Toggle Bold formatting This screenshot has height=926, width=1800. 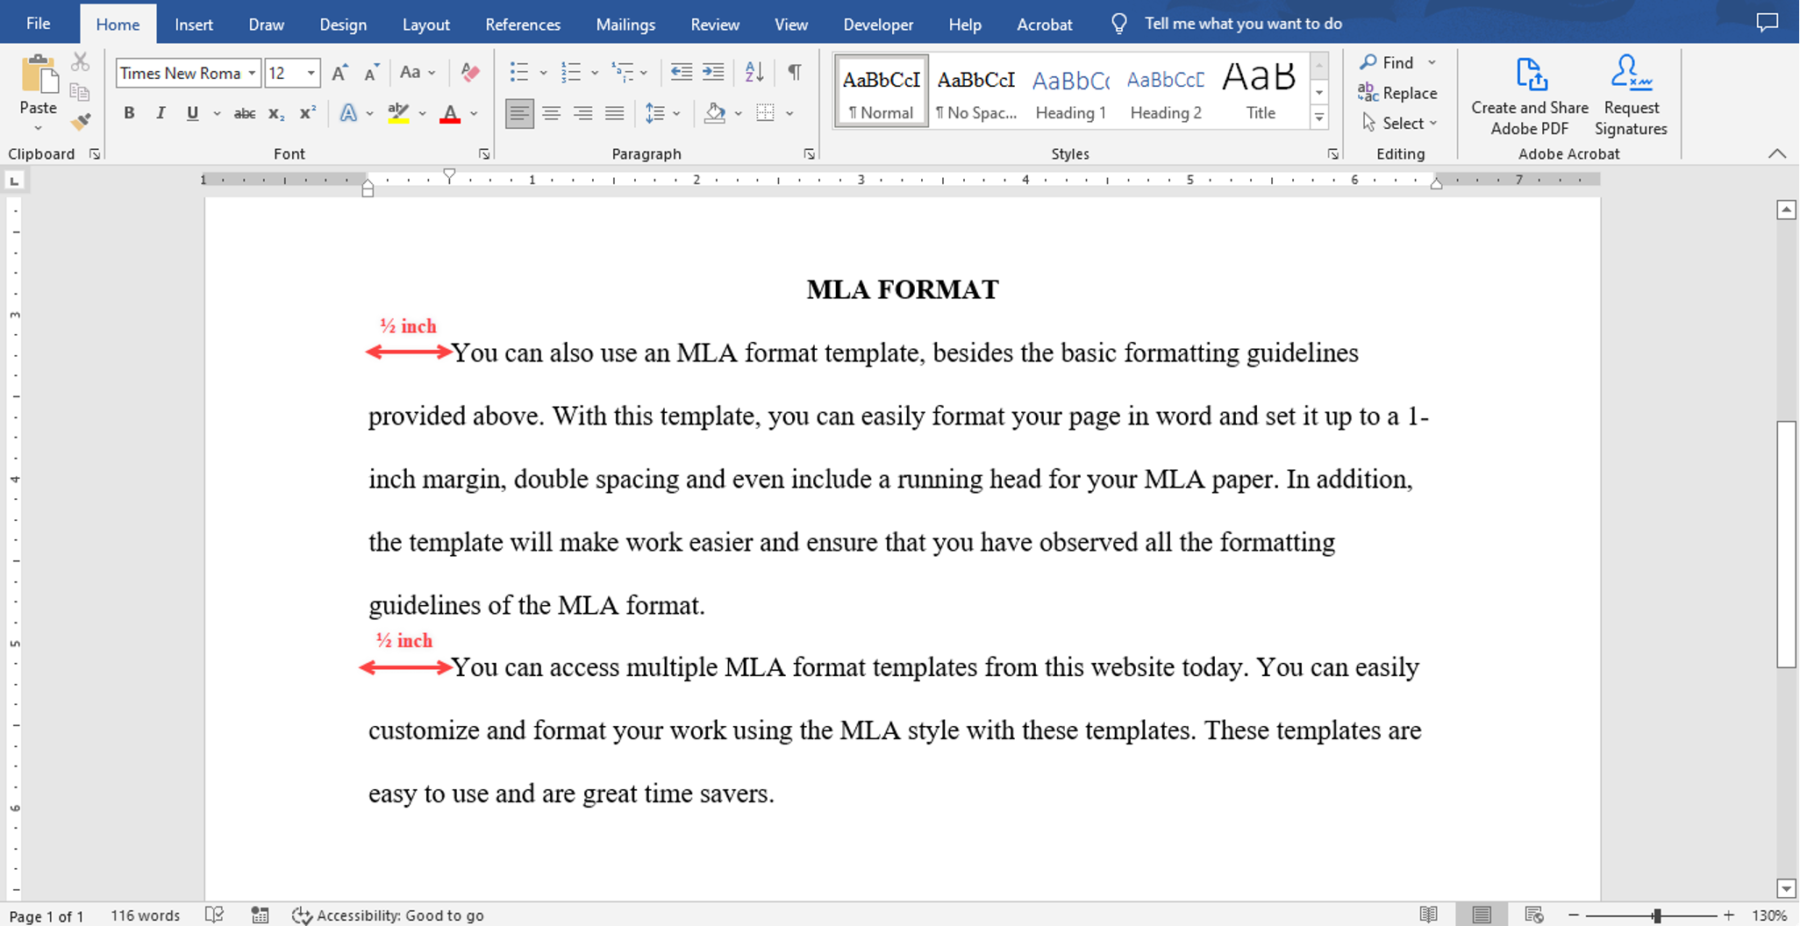point(129,114)
